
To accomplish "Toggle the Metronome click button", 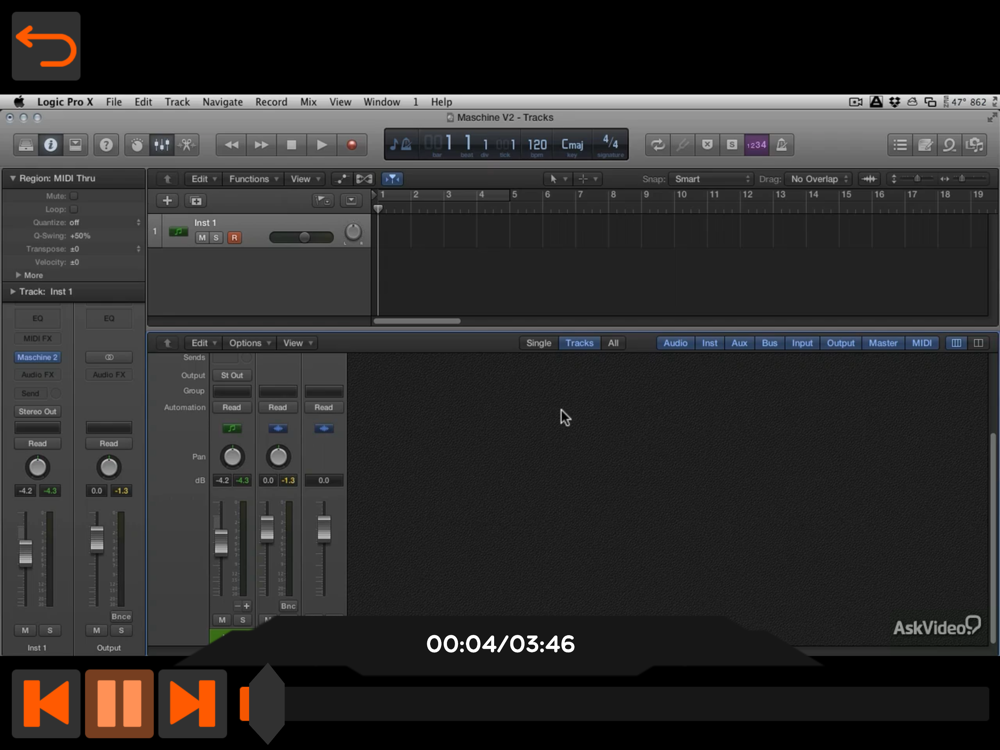I will [x=782, y=145].
